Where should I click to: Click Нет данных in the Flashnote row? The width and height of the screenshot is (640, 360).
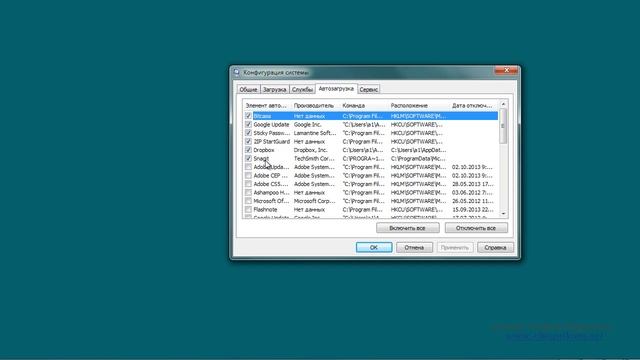309,209
